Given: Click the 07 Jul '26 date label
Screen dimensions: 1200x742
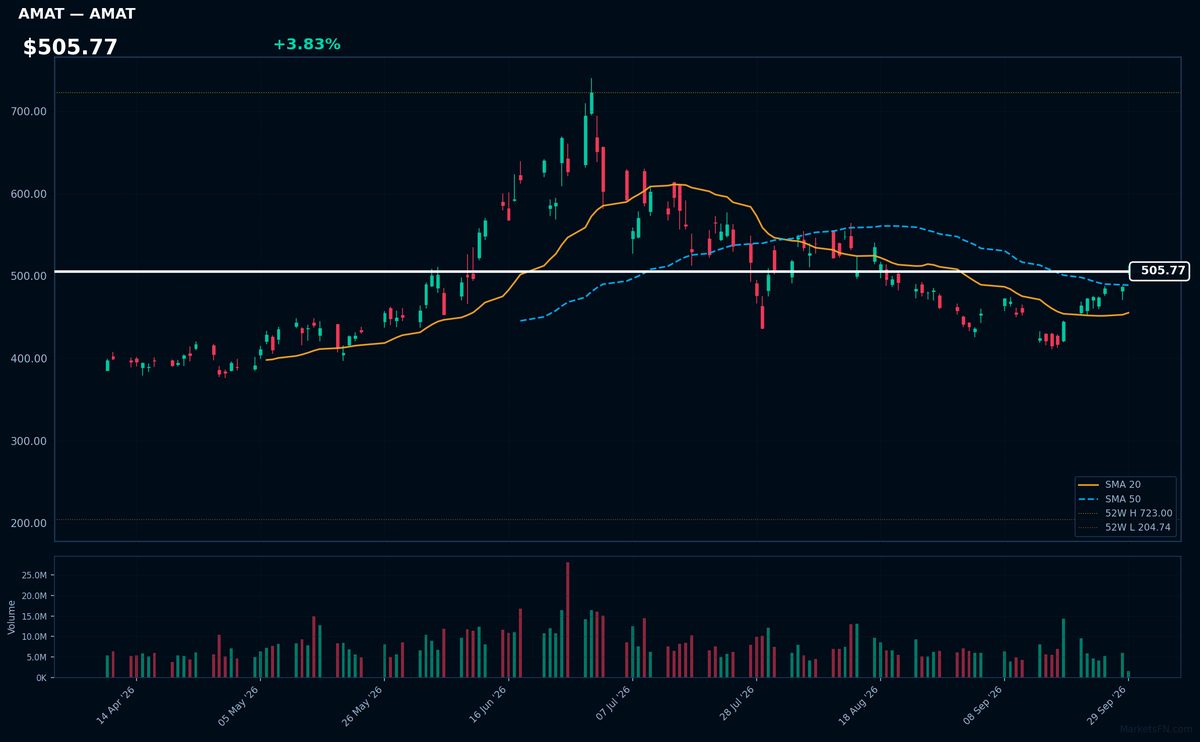Looking at the screenshot, I should [x=612, y=706].
